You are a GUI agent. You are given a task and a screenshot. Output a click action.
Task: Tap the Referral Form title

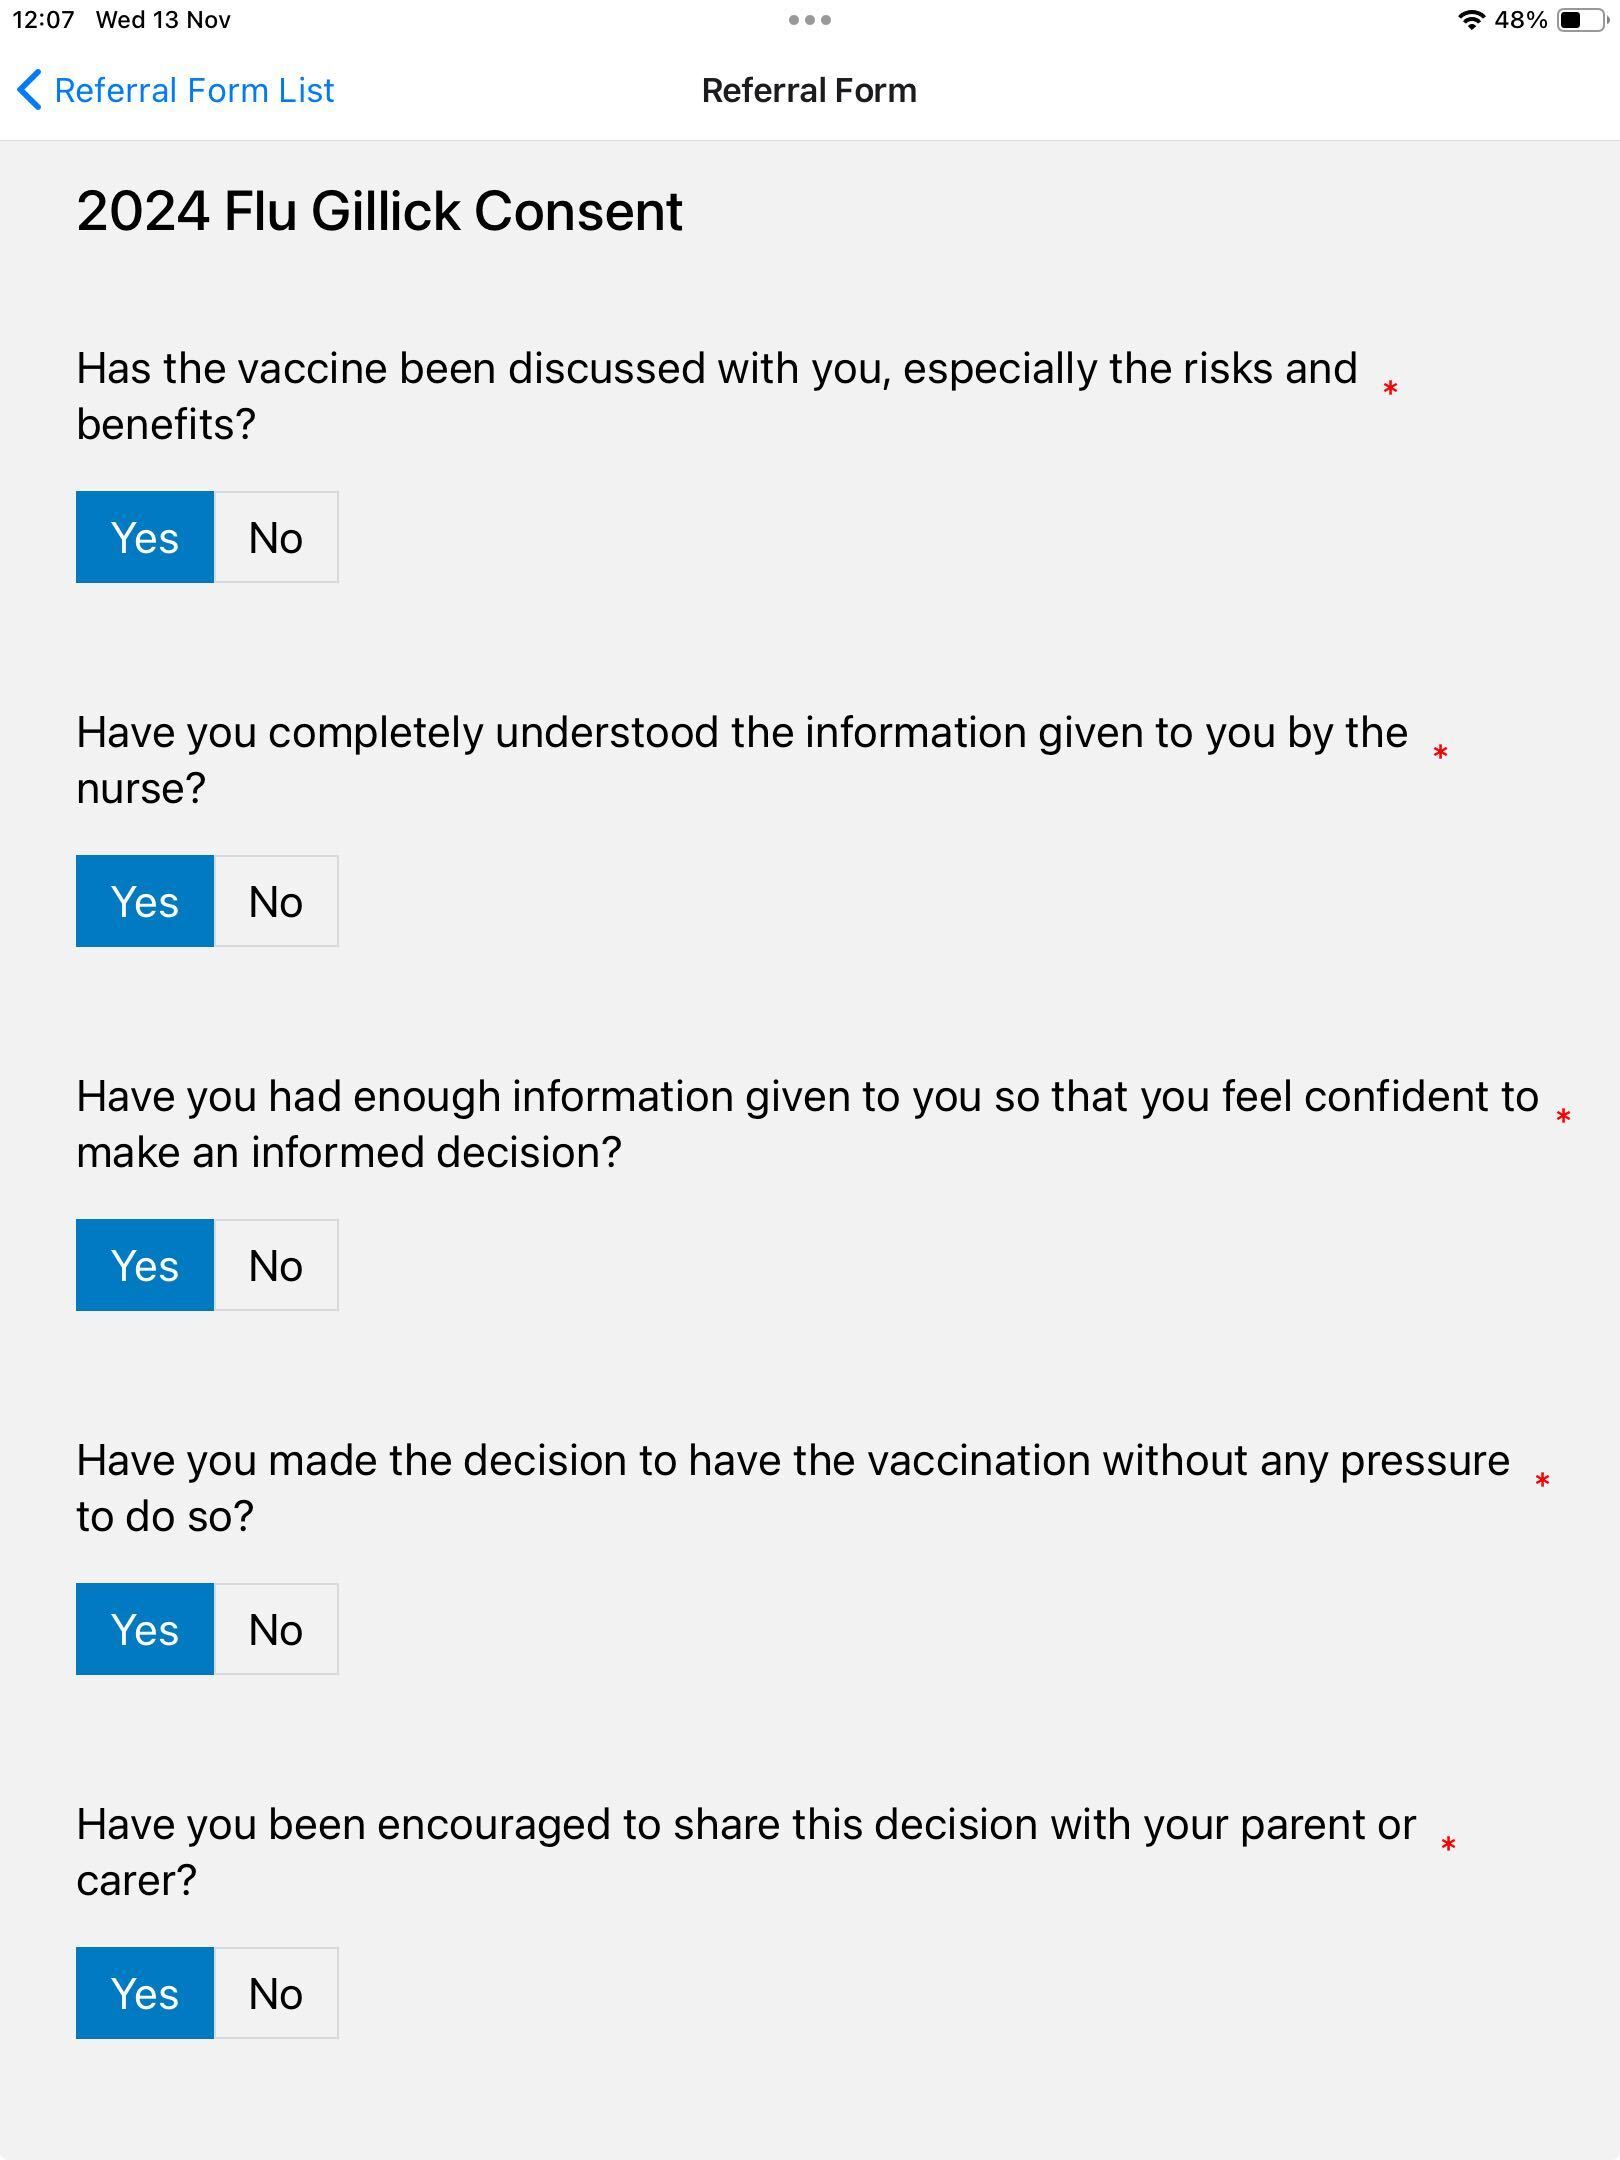[x=809, y=90]
